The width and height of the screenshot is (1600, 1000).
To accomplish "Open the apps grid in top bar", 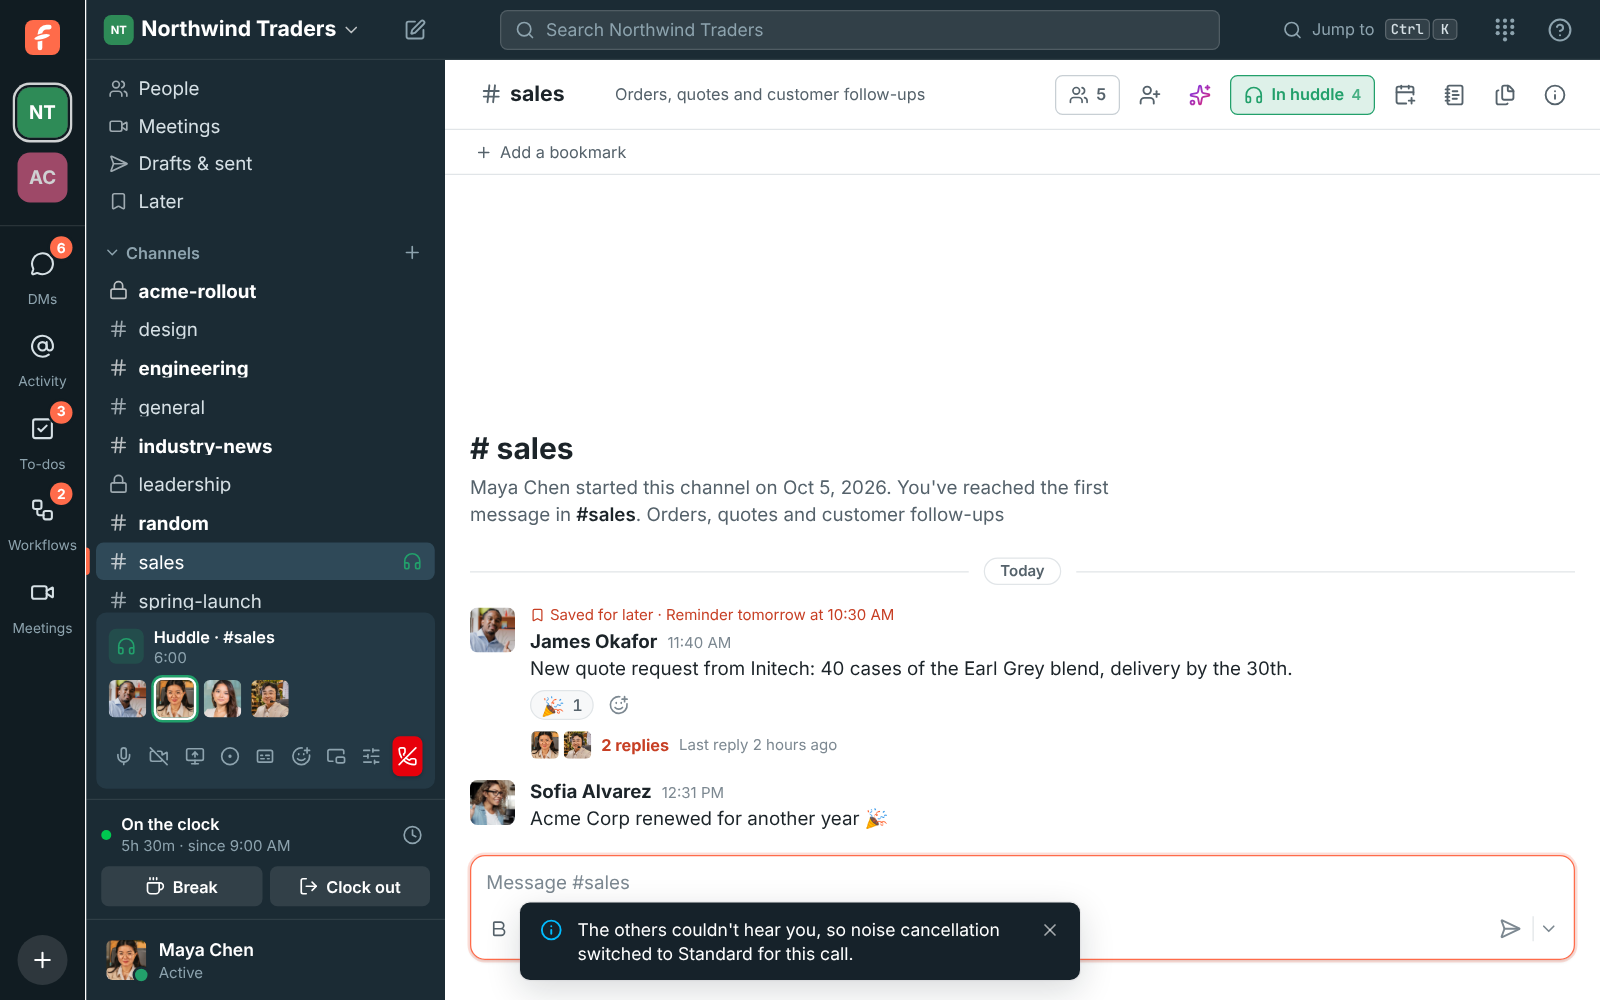I will 1505,30.
